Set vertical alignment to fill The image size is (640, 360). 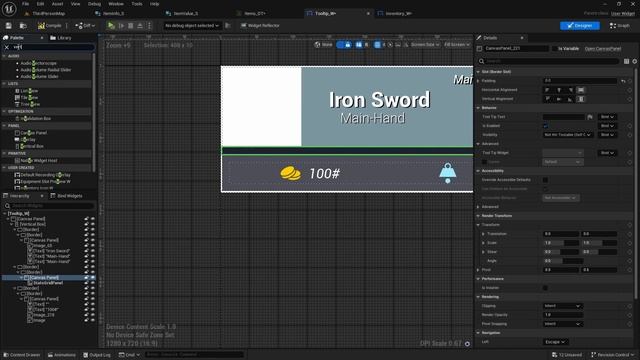click(x=581, y=99)
